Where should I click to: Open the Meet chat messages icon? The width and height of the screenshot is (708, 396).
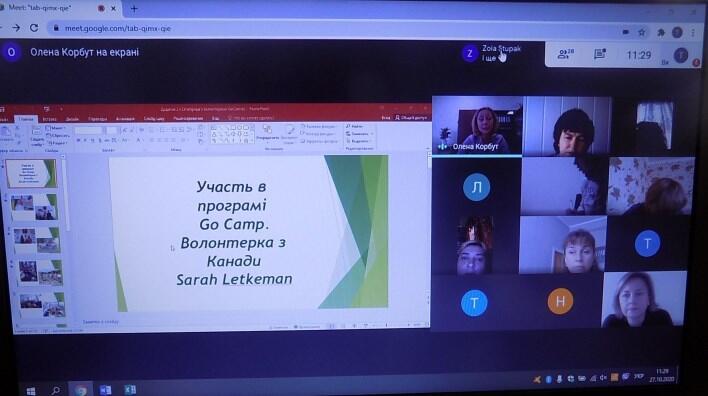(x=600, y=54)
